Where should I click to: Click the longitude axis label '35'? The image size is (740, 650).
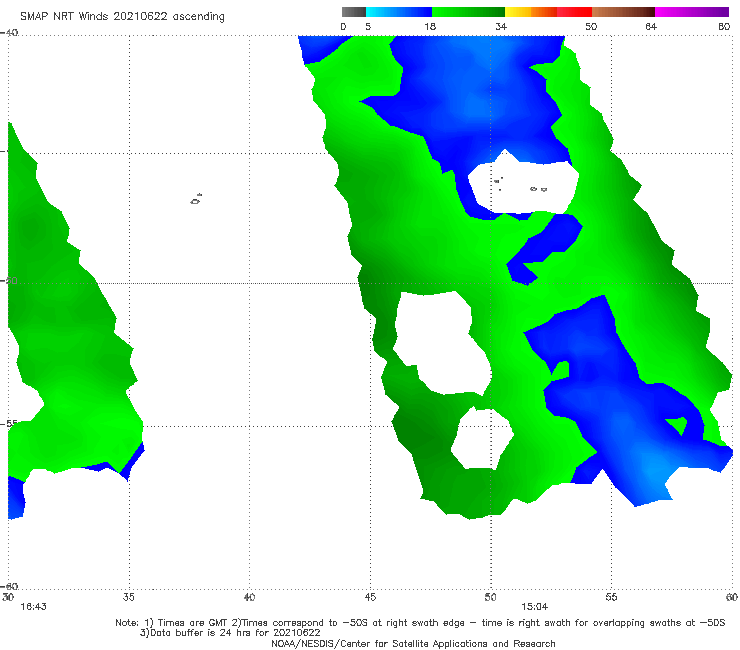[129, 597]
